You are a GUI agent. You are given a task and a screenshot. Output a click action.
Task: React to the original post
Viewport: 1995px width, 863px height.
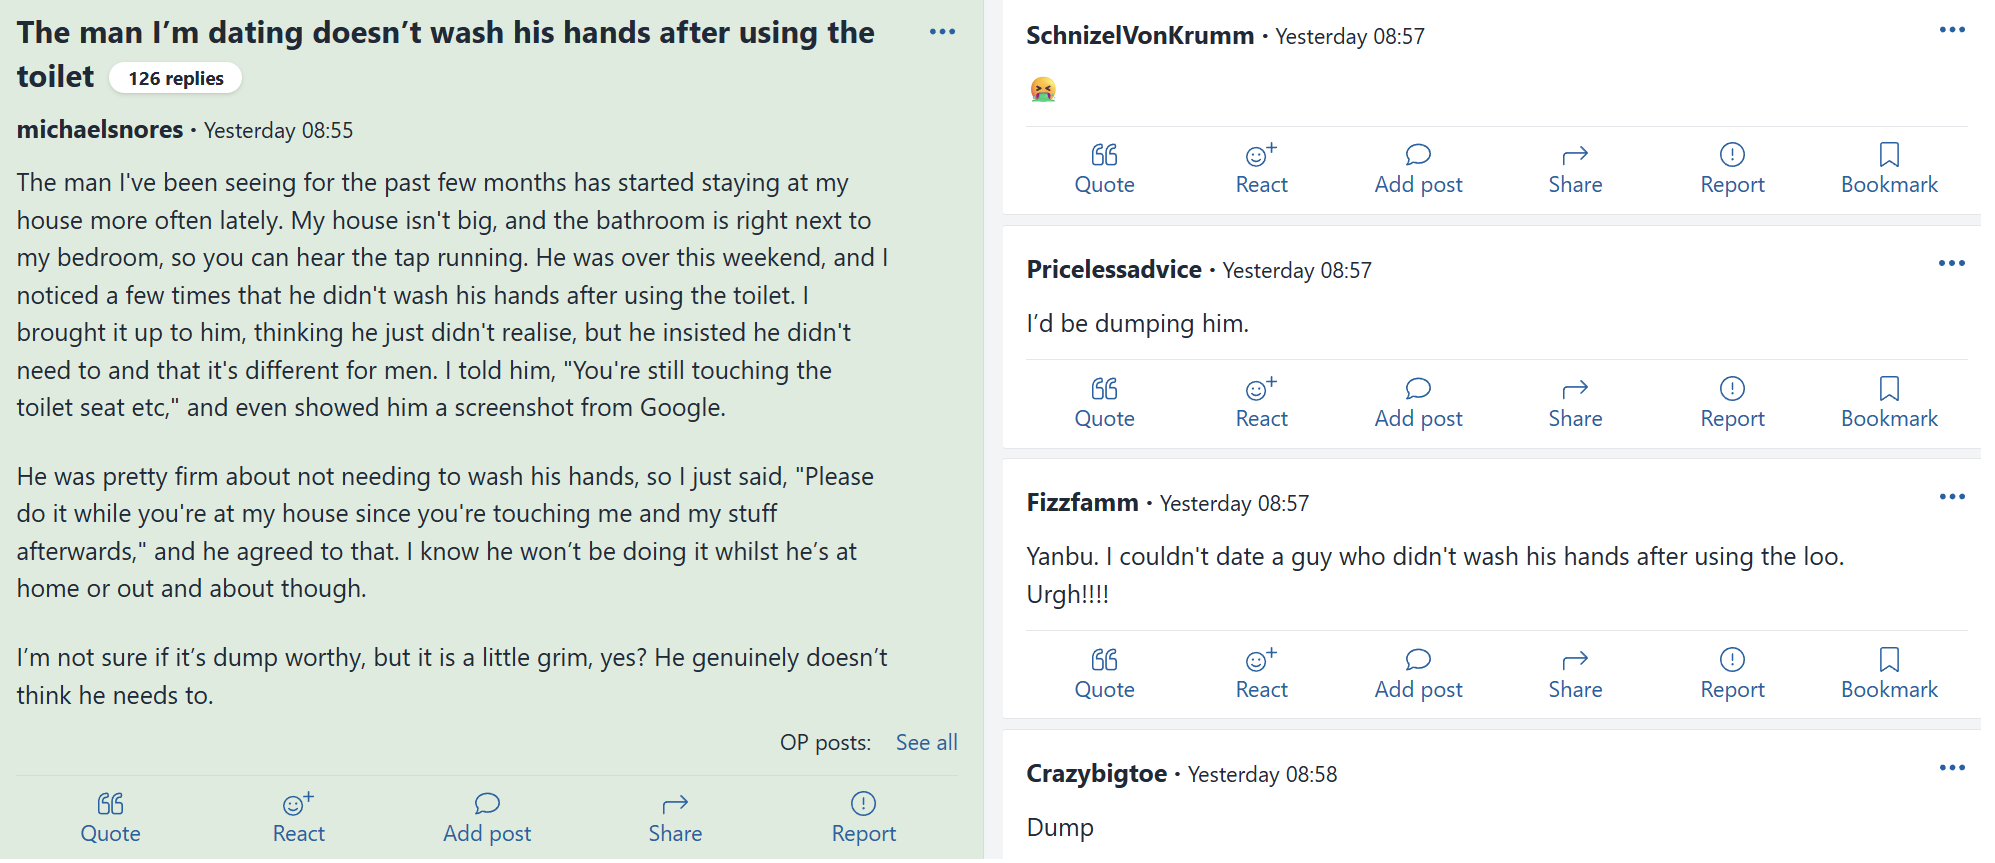point(298,818)
